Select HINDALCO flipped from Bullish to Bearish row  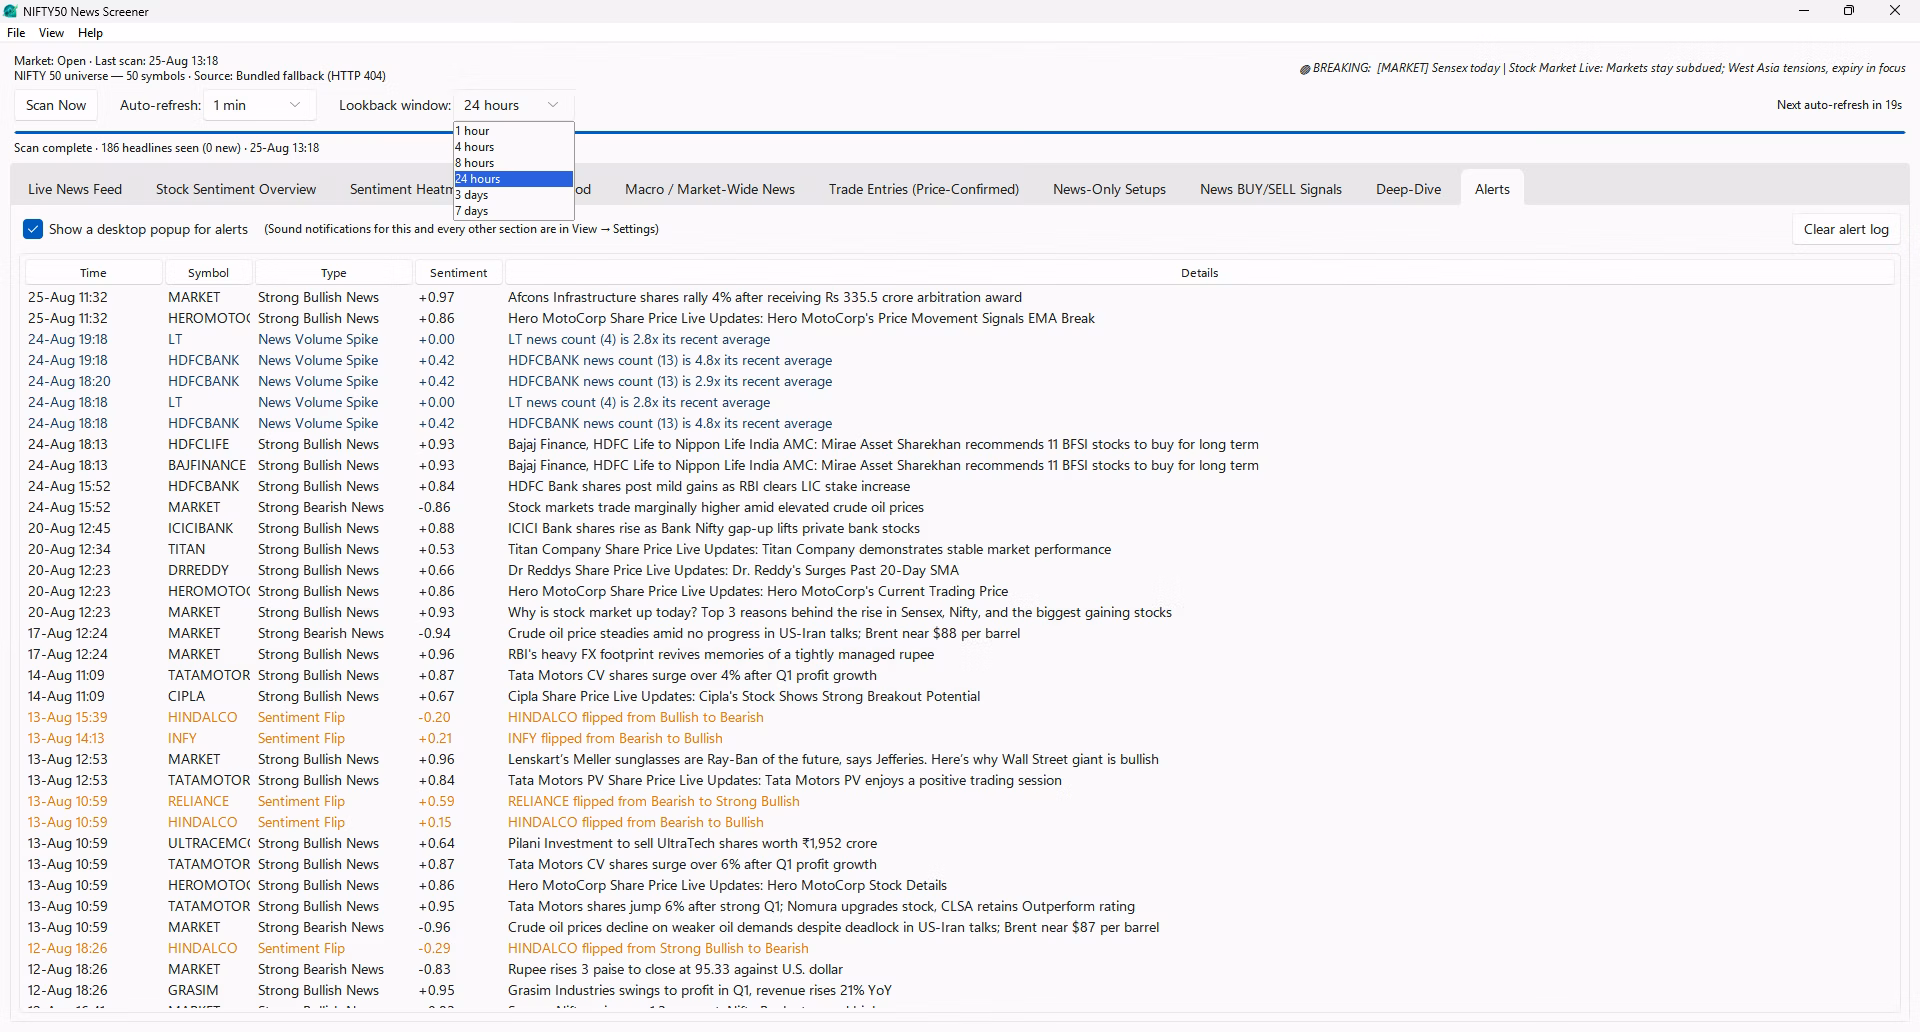(x=960, y=717)
